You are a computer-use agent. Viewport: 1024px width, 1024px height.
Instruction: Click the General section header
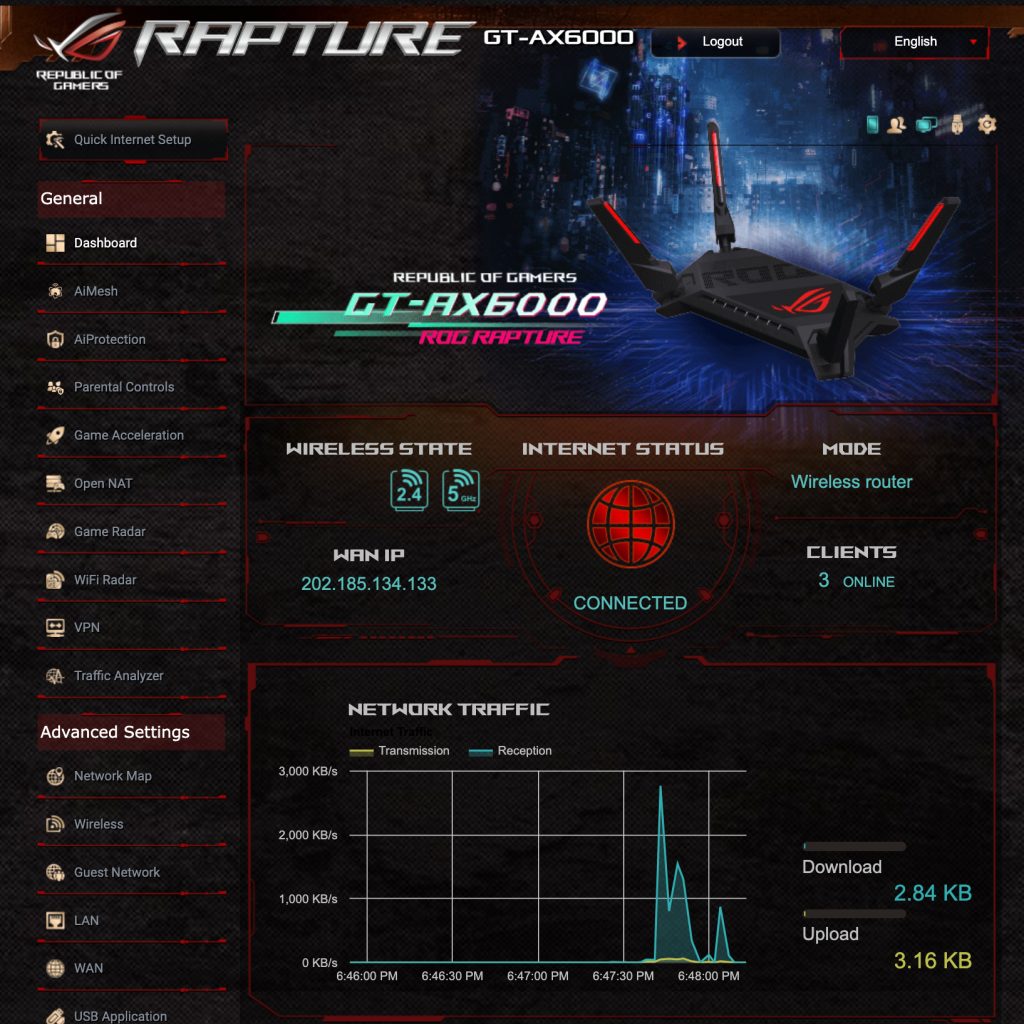[x=131, y=199]
